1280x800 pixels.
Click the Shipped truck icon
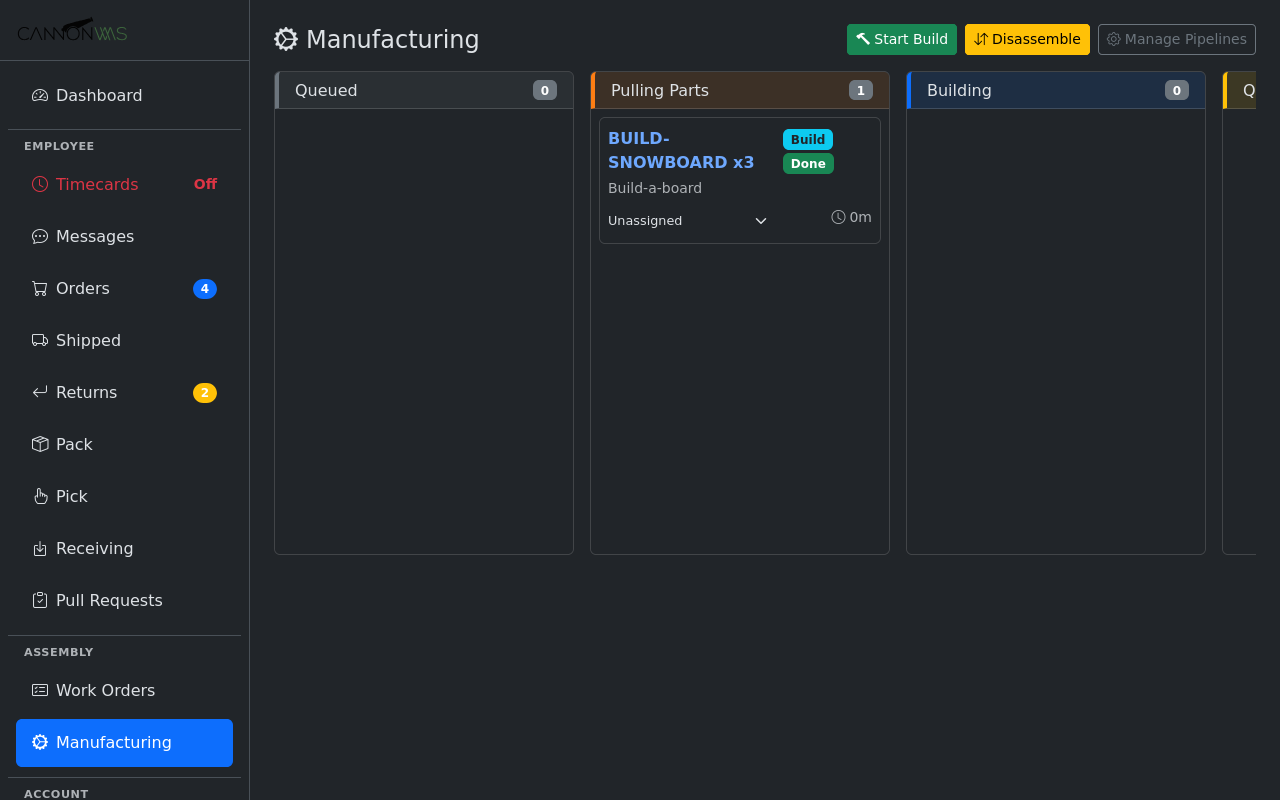[x=39, y=340]
